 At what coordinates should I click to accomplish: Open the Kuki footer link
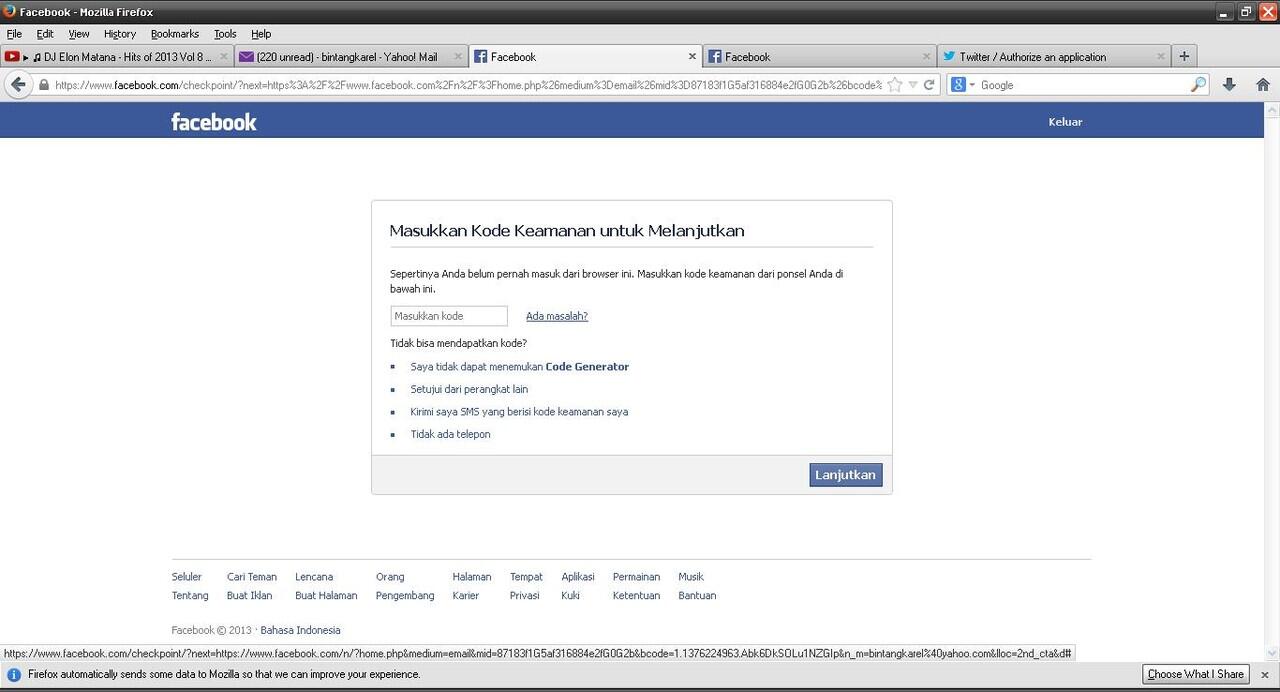570,596
